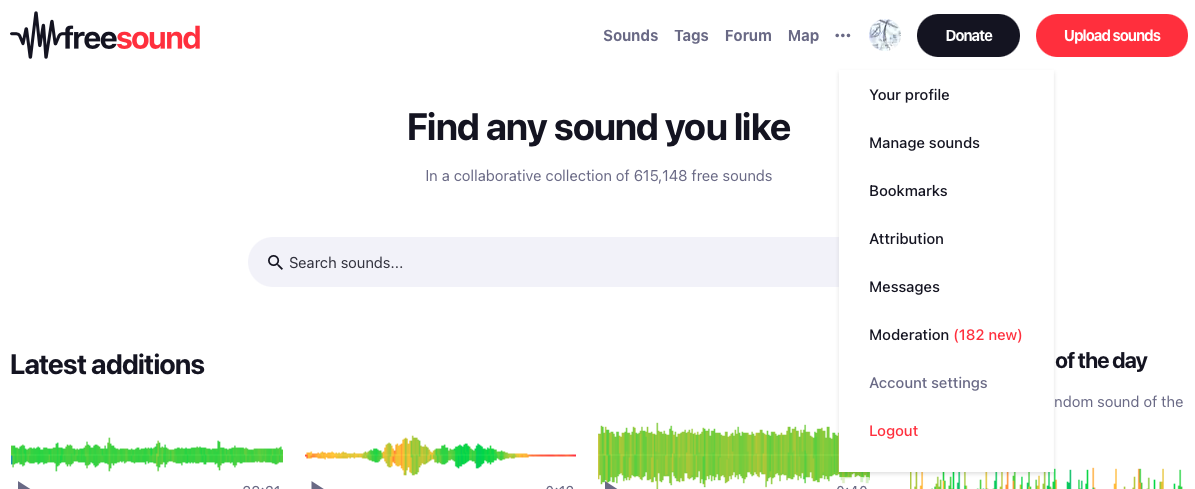Select Your profile from the menu
1195x489 pixels.
pos(909,95)
